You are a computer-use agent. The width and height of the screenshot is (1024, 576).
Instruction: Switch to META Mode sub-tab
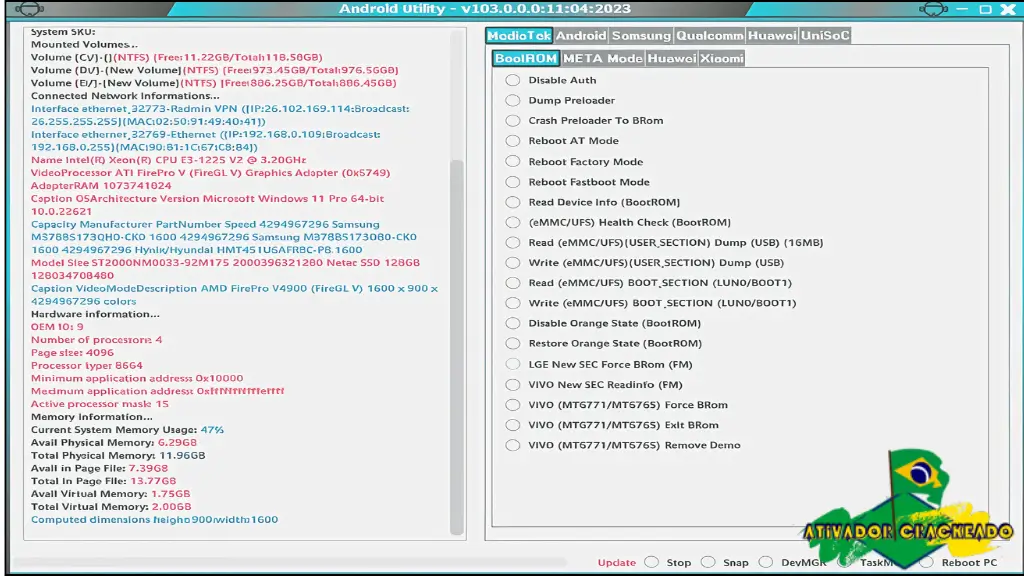click(603, 58)
